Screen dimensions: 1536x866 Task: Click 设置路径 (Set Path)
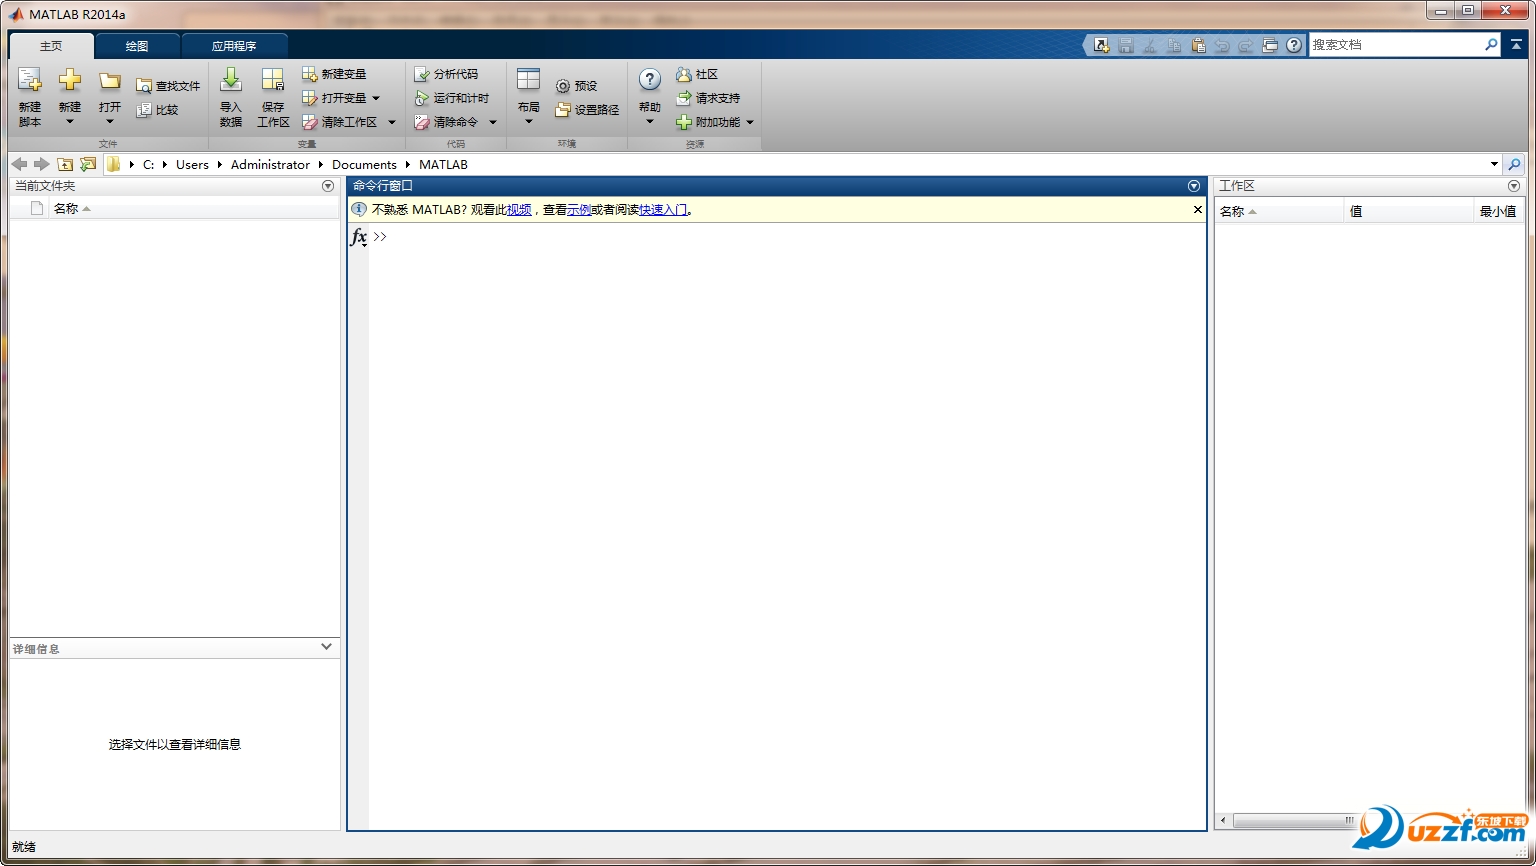click(x=587, y=110)
